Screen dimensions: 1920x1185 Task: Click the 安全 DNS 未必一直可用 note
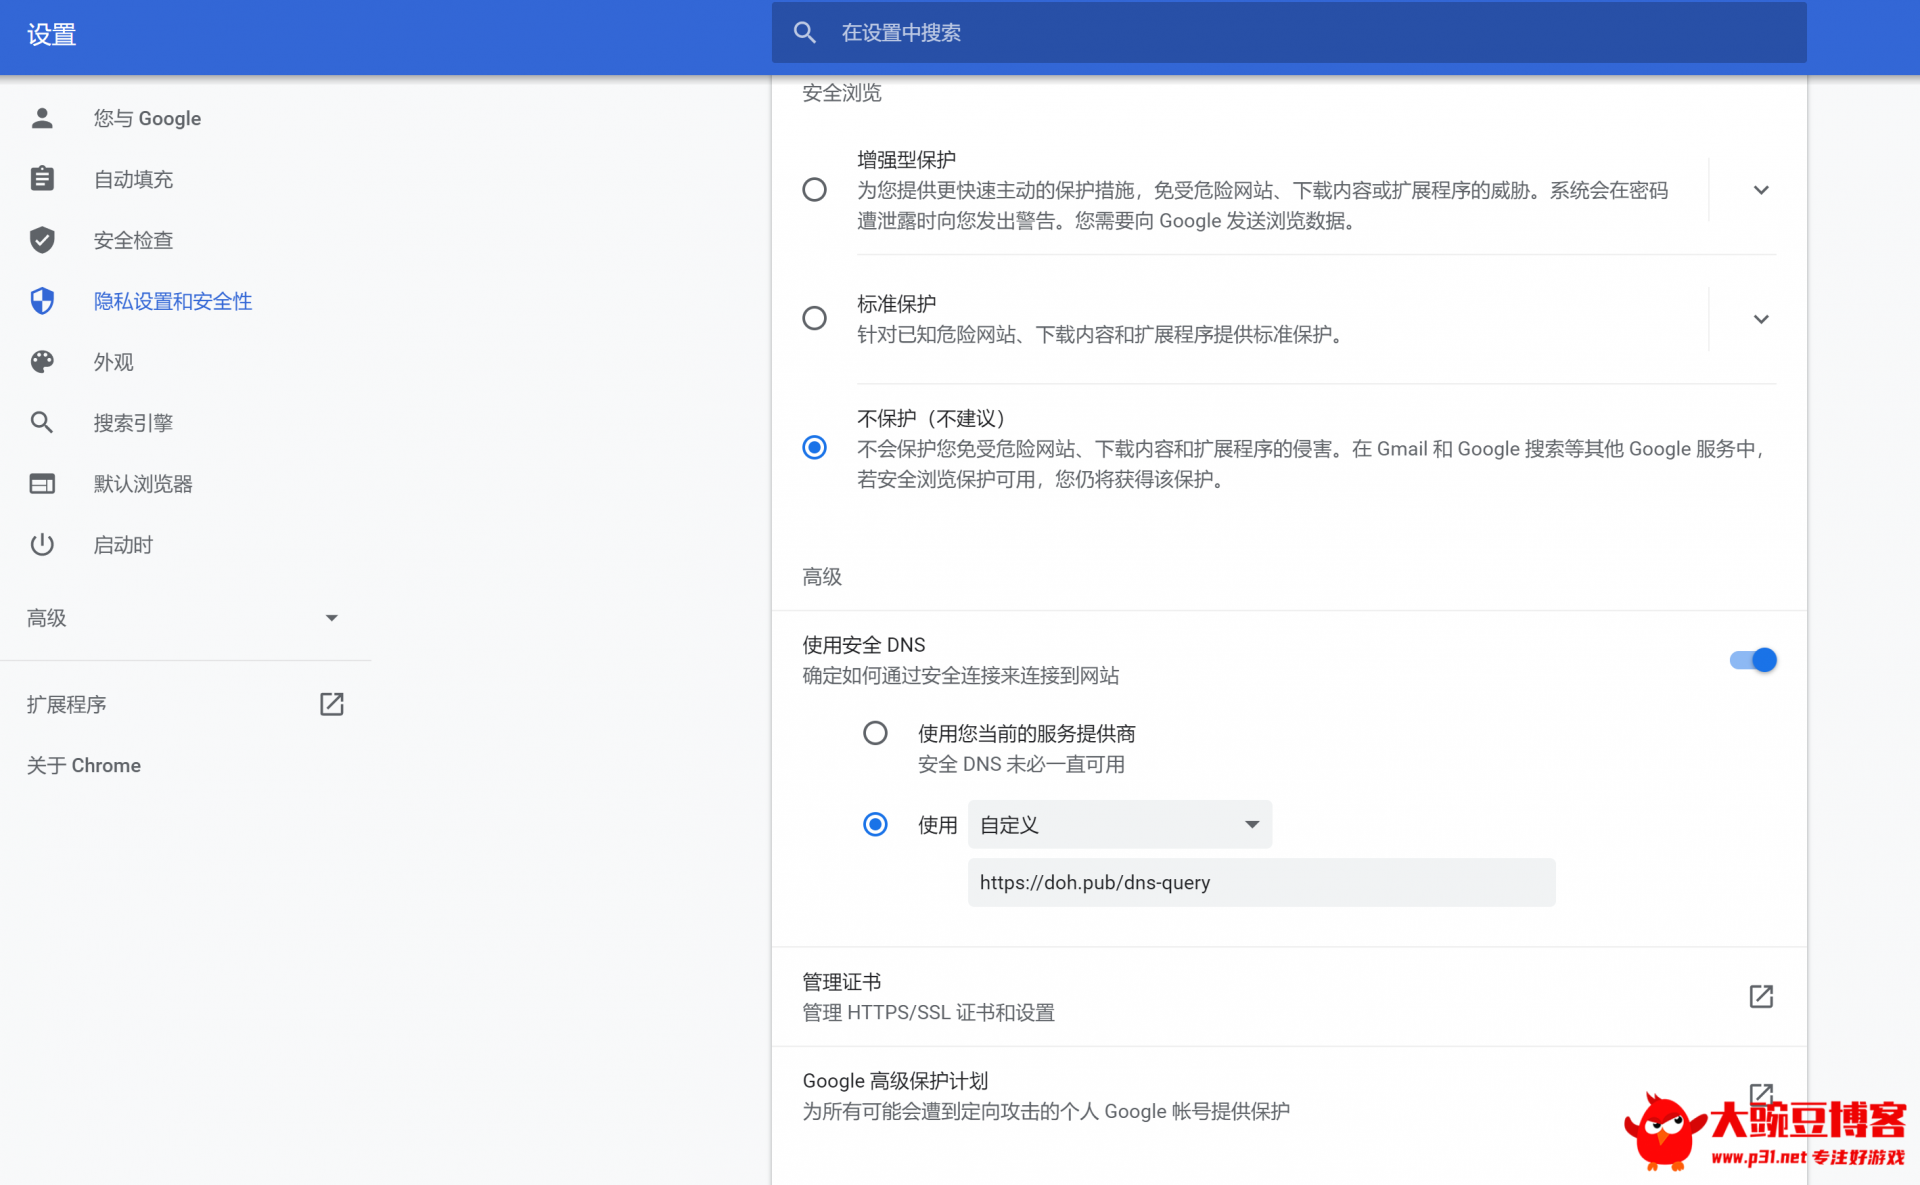tap(1021, 765)
